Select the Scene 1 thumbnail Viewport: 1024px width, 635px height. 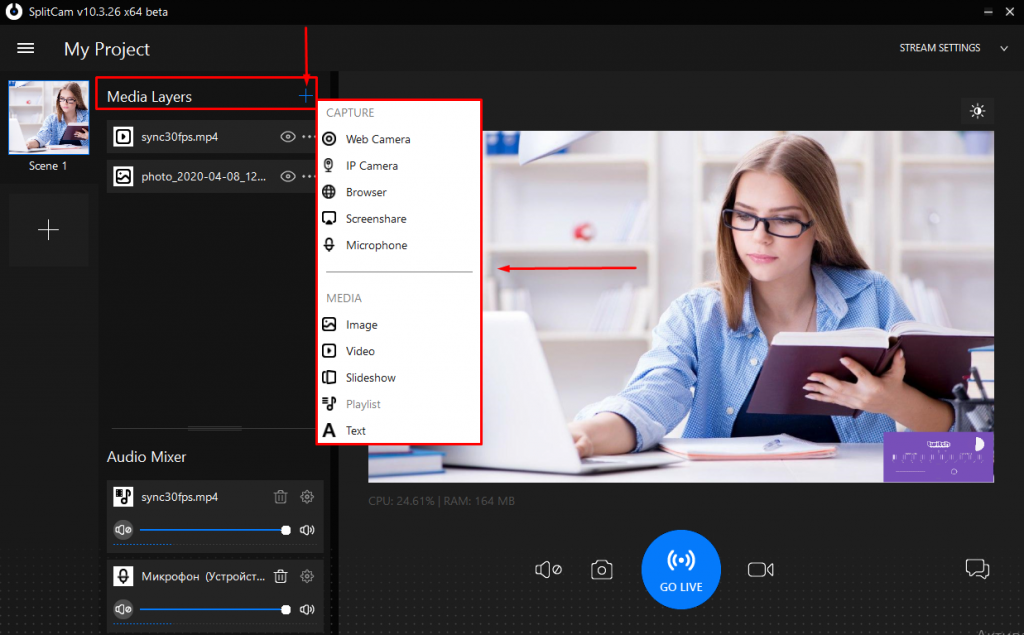[x=48, y=118]
